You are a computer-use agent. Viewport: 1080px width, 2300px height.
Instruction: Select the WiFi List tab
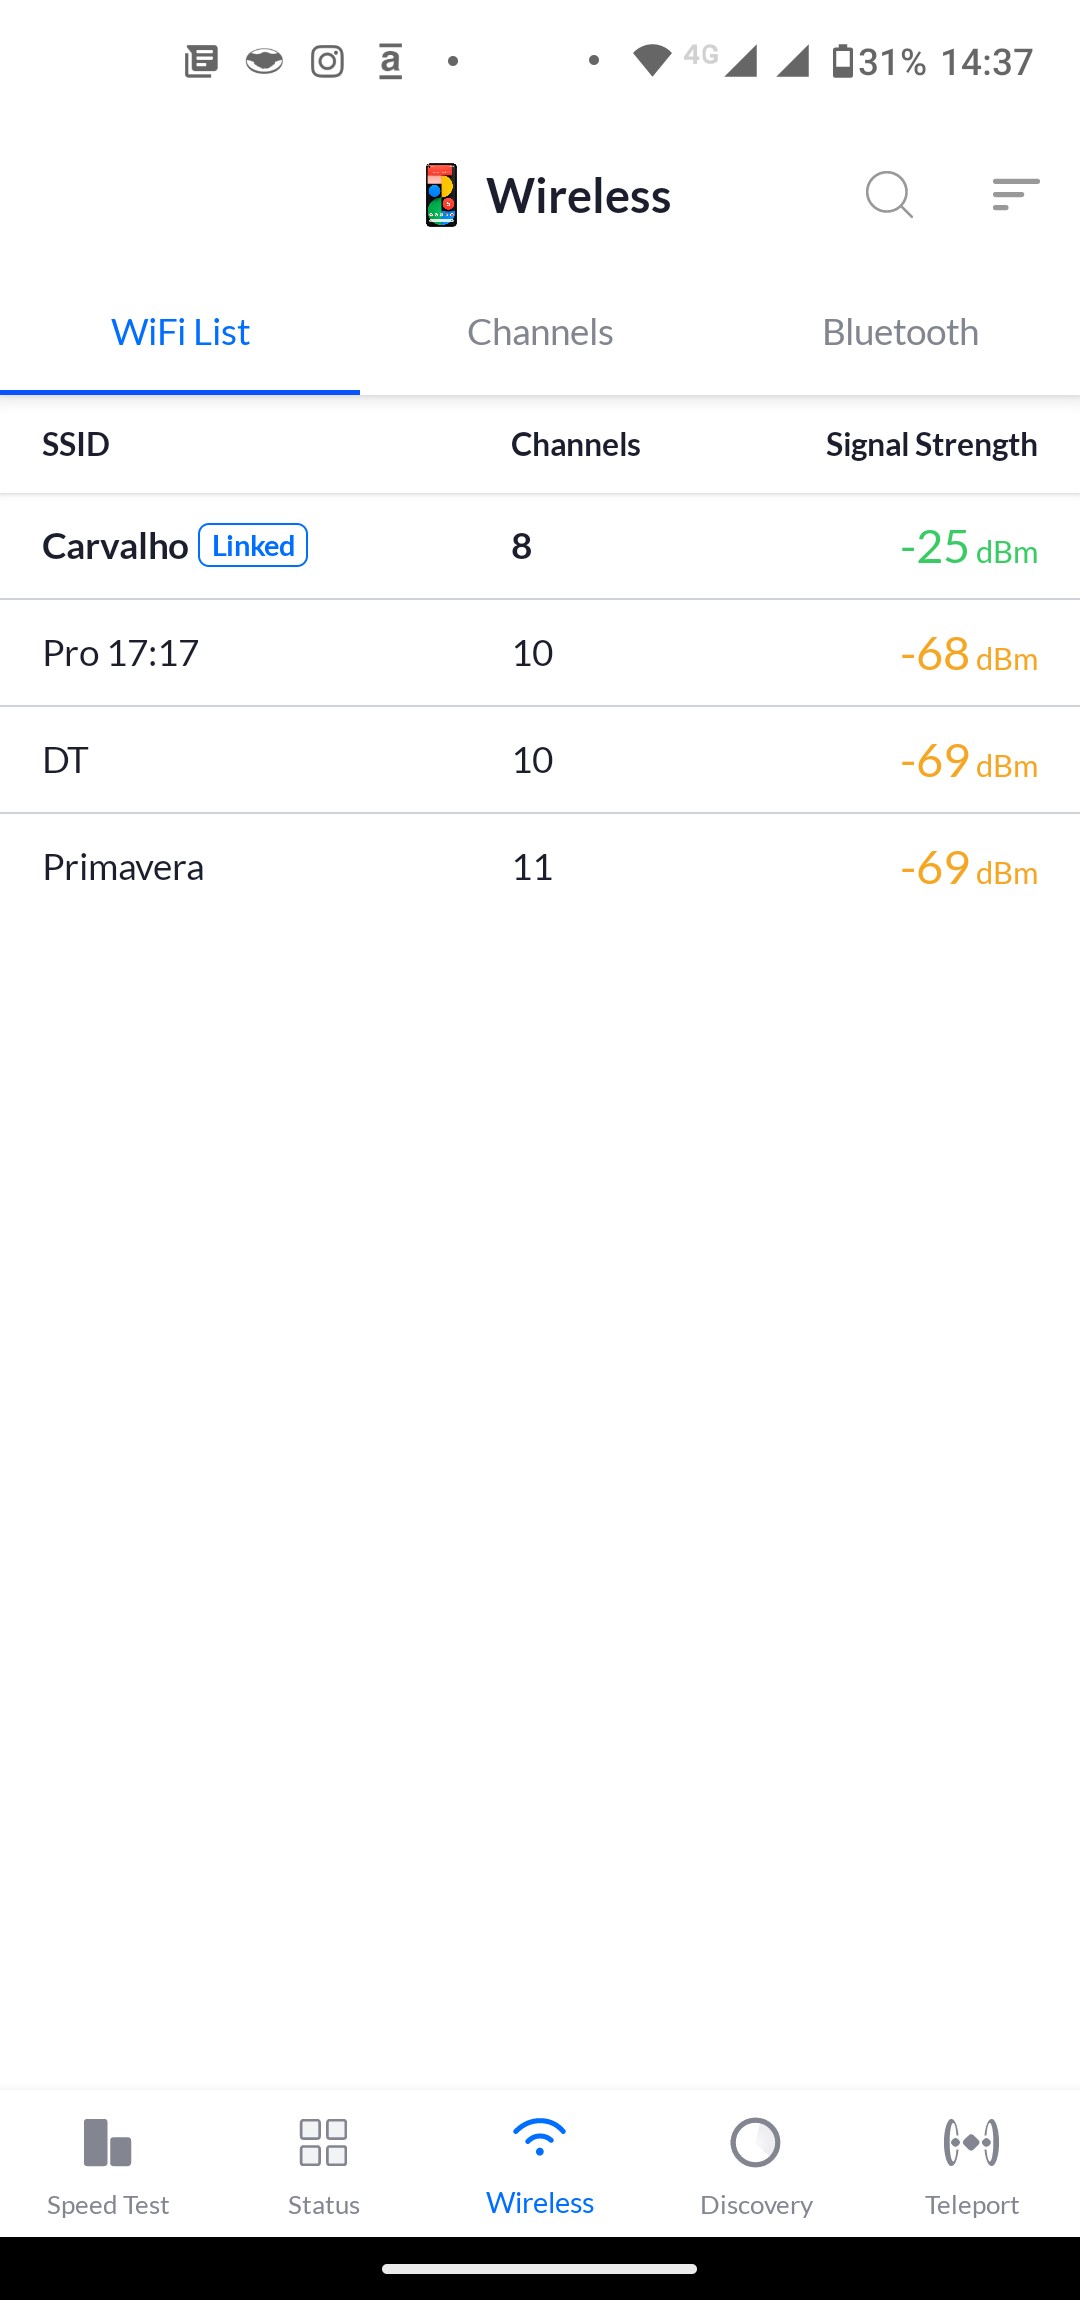pos(180,333)
